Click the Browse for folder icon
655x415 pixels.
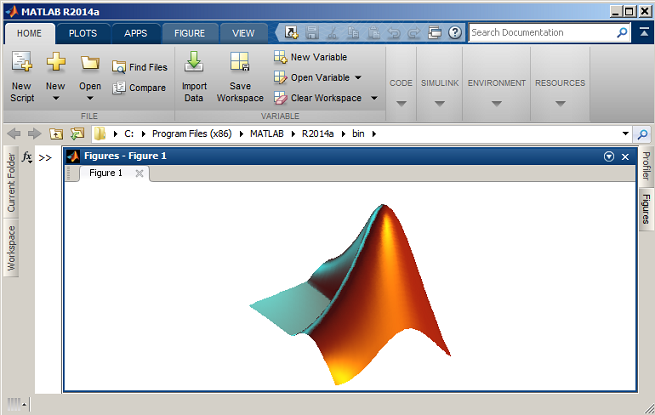77,133
